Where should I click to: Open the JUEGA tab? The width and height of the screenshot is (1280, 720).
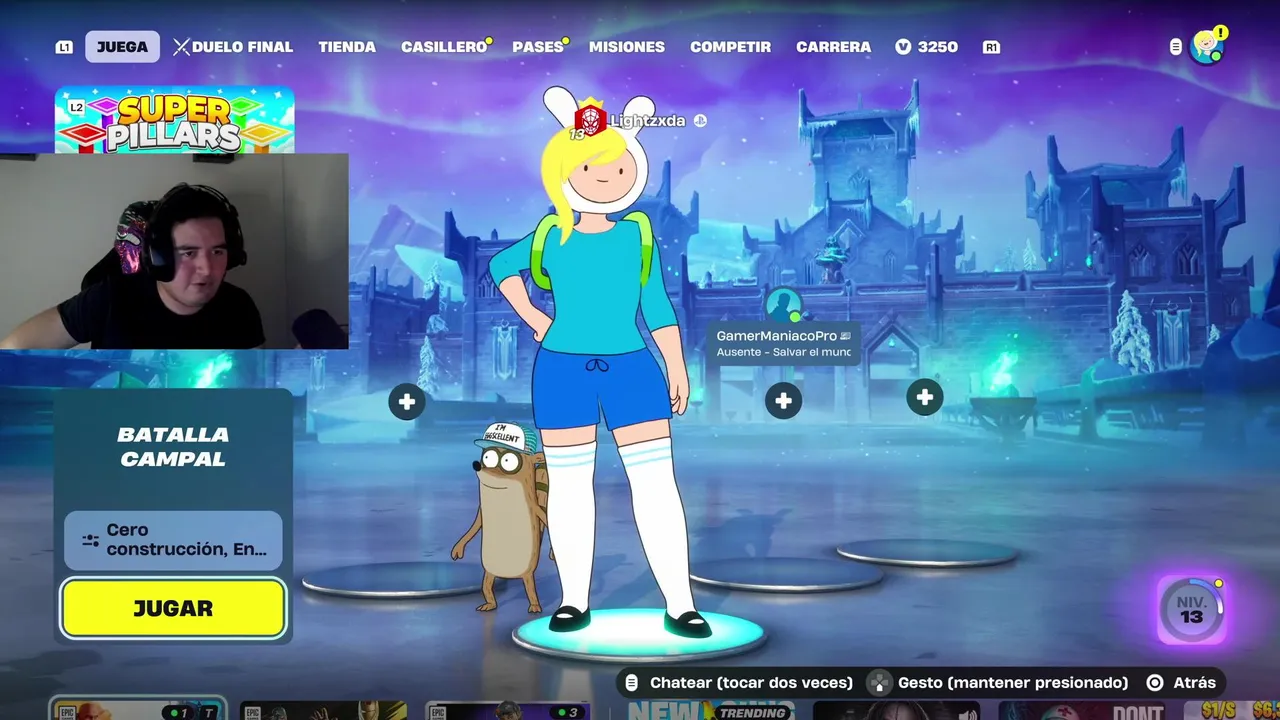pyautogui.click(x=122, y=47)
